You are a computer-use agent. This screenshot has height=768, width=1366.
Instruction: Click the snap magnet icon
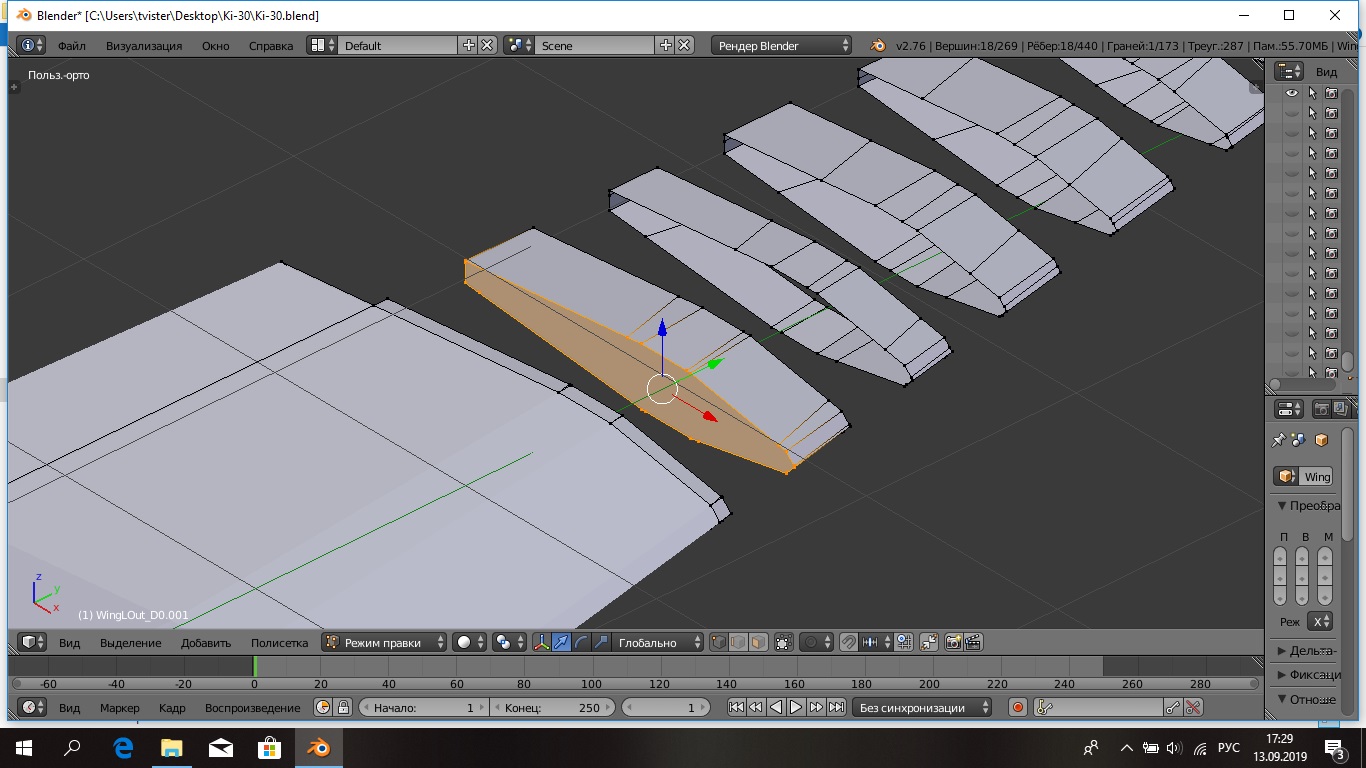tap(848, 643)
